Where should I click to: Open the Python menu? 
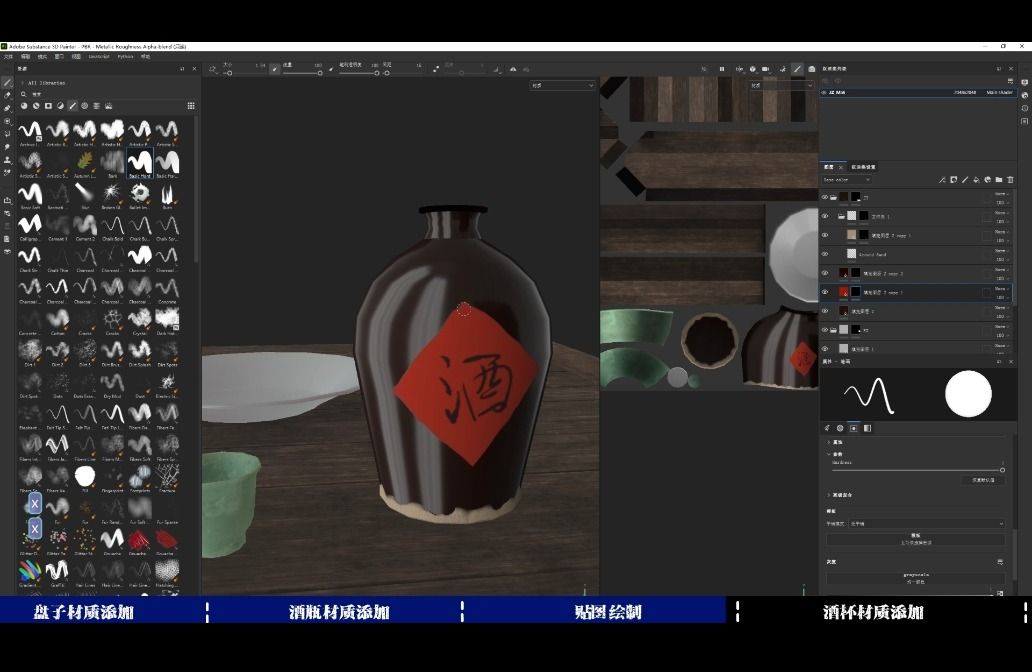pos(125,57)
